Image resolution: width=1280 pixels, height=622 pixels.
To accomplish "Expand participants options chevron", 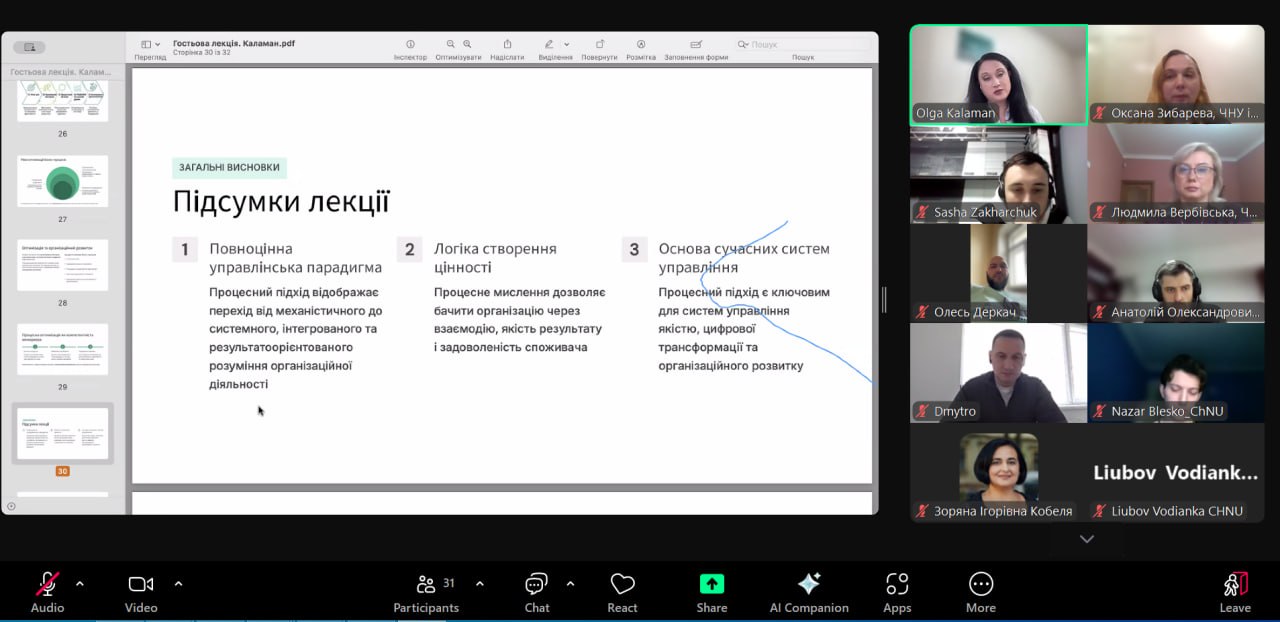I will click(479, 583).
